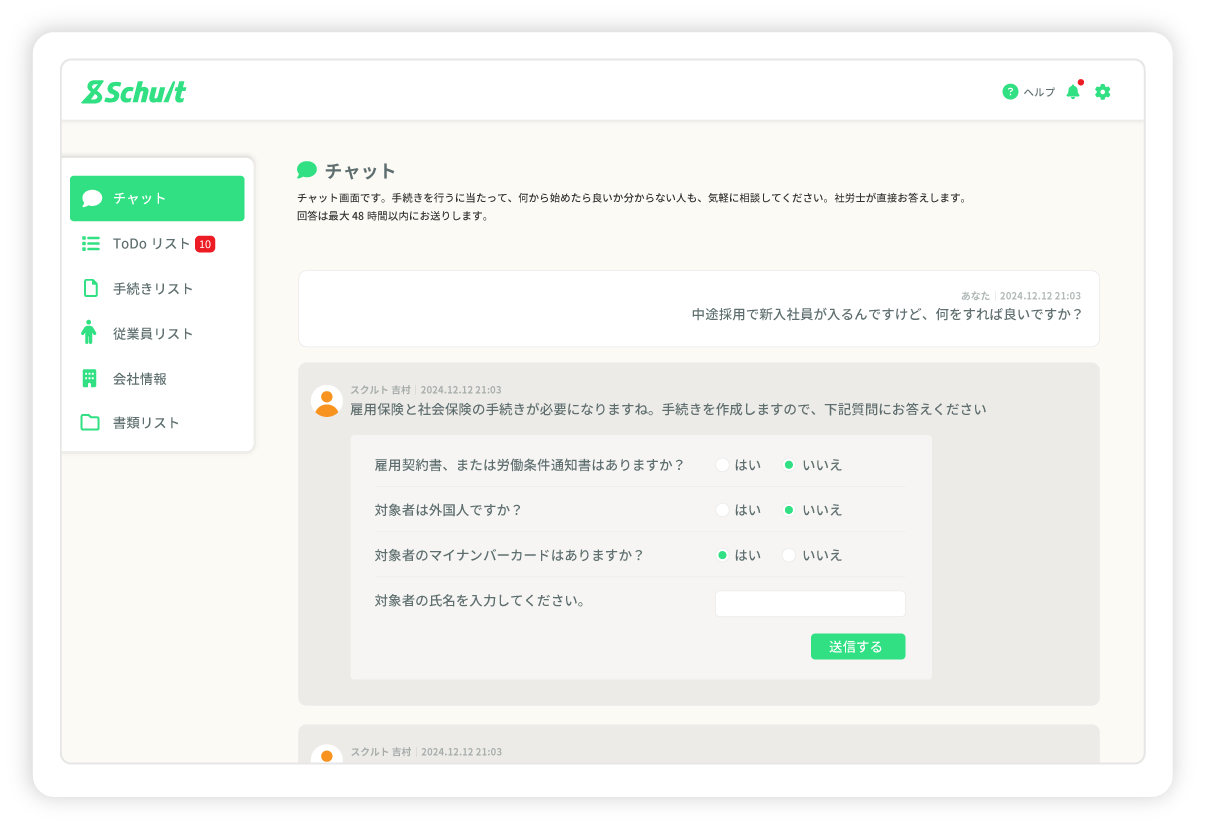This screenshot has height=829, width=1205.
Task: Click the person icon beside 従業員リスト
Action: point(90,333)
